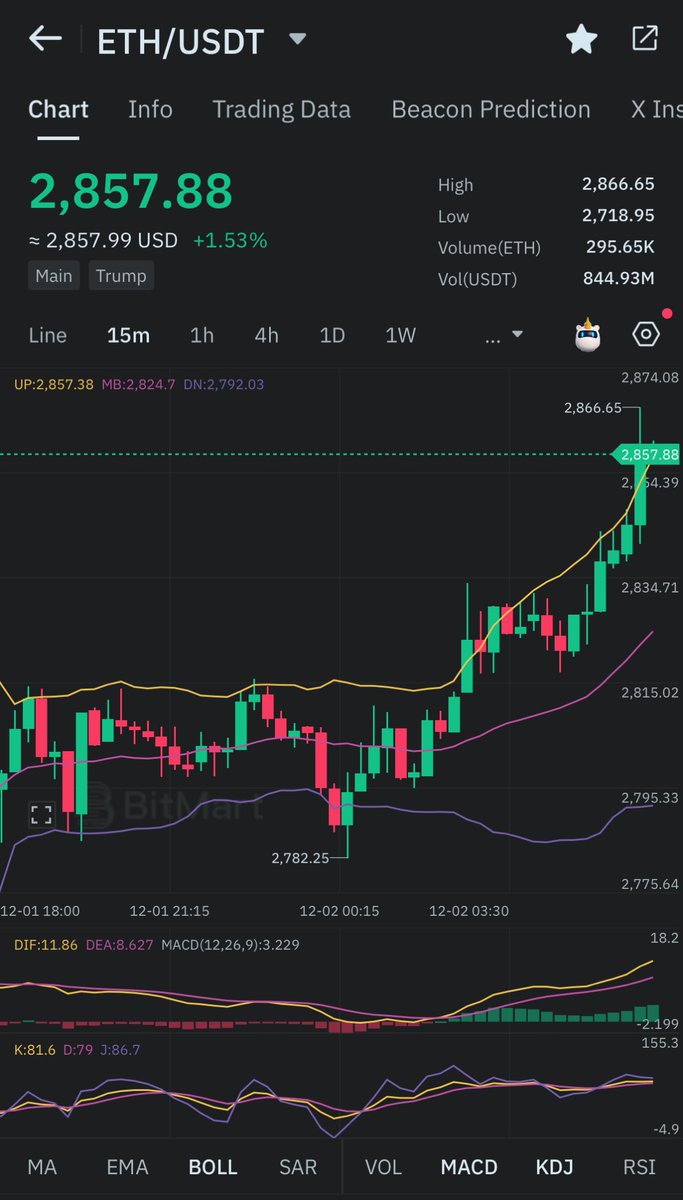The image size is (683, 1200).
Task: Click the High value 2,866.65
Action: click(x=618, y=184)
